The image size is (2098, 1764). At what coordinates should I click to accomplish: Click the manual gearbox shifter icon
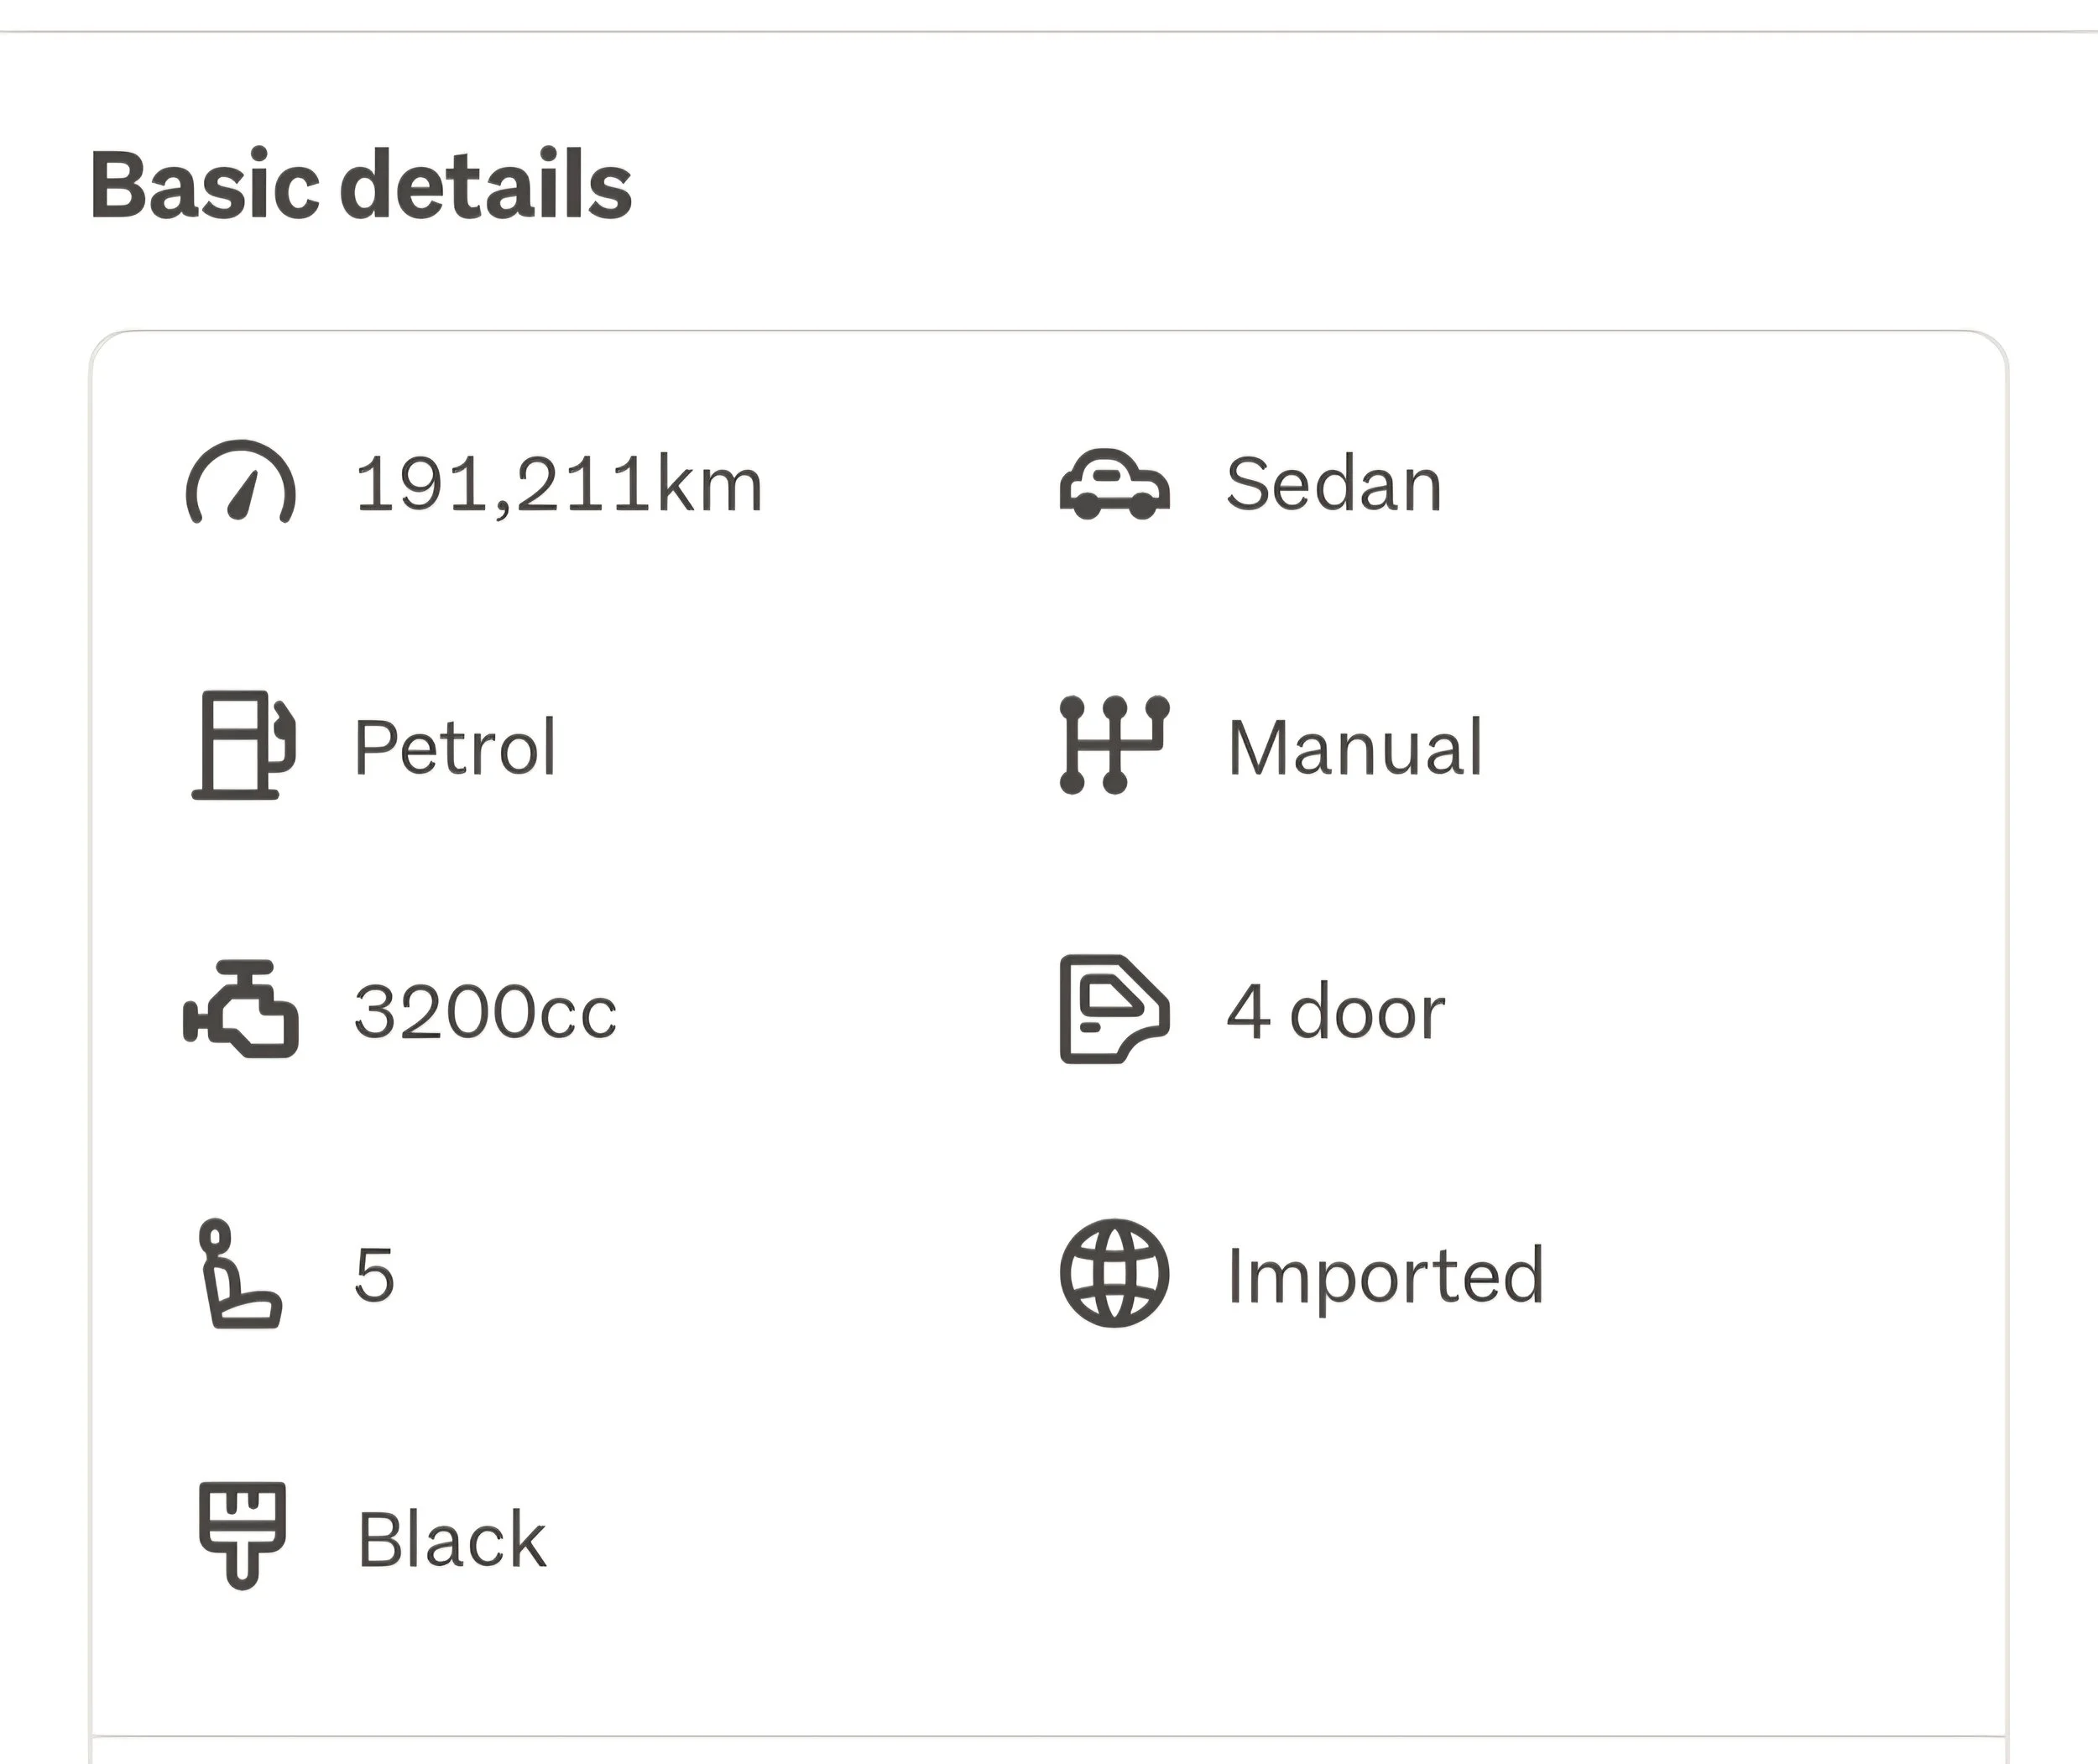click(x=1114, y=745)
